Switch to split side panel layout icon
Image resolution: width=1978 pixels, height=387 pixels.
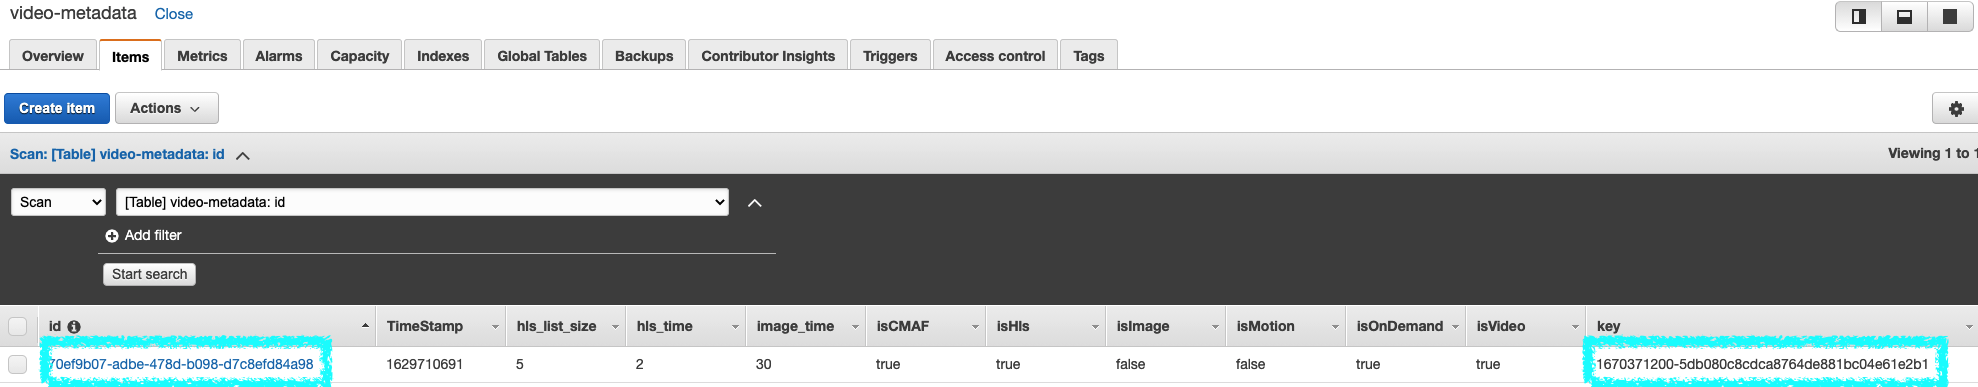[x=1859, y=16]
